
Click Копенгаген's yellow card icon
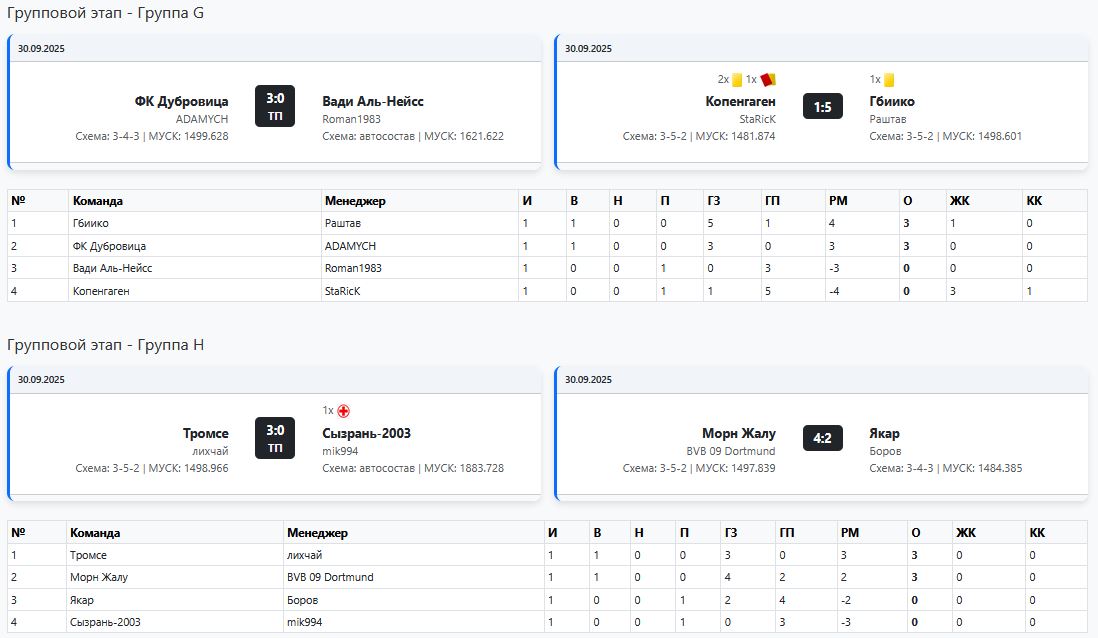click(x=737, y=80)
